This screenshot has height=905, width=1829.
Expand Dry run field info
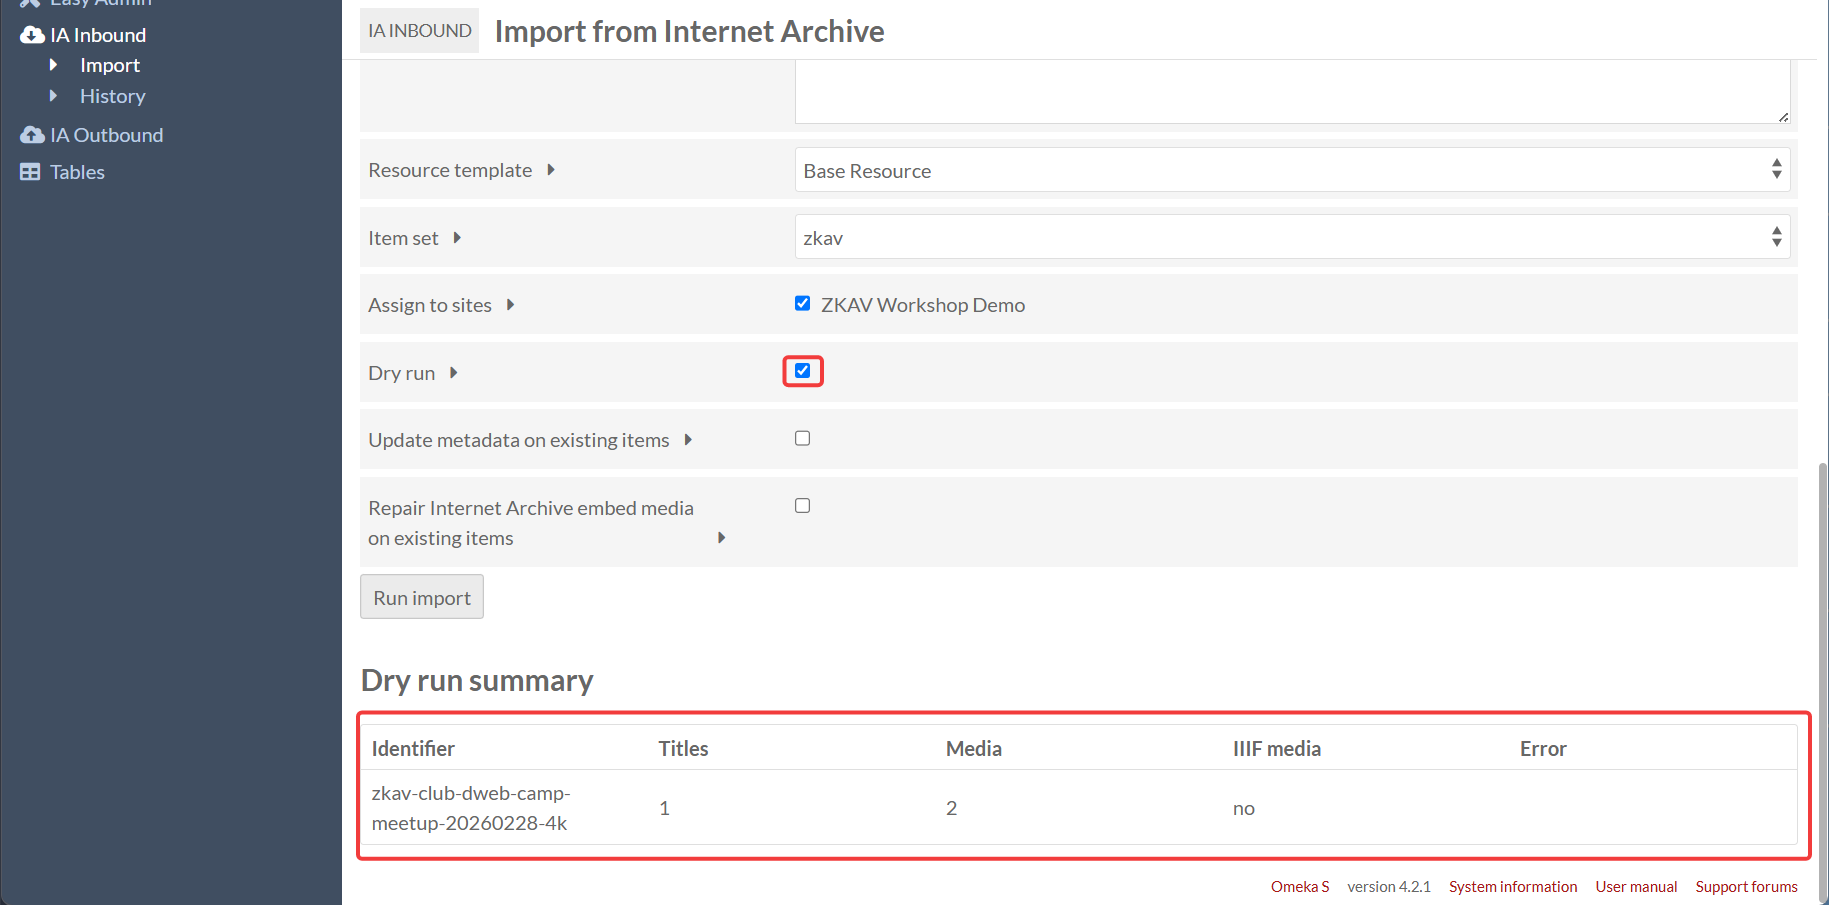click(454, 373)
